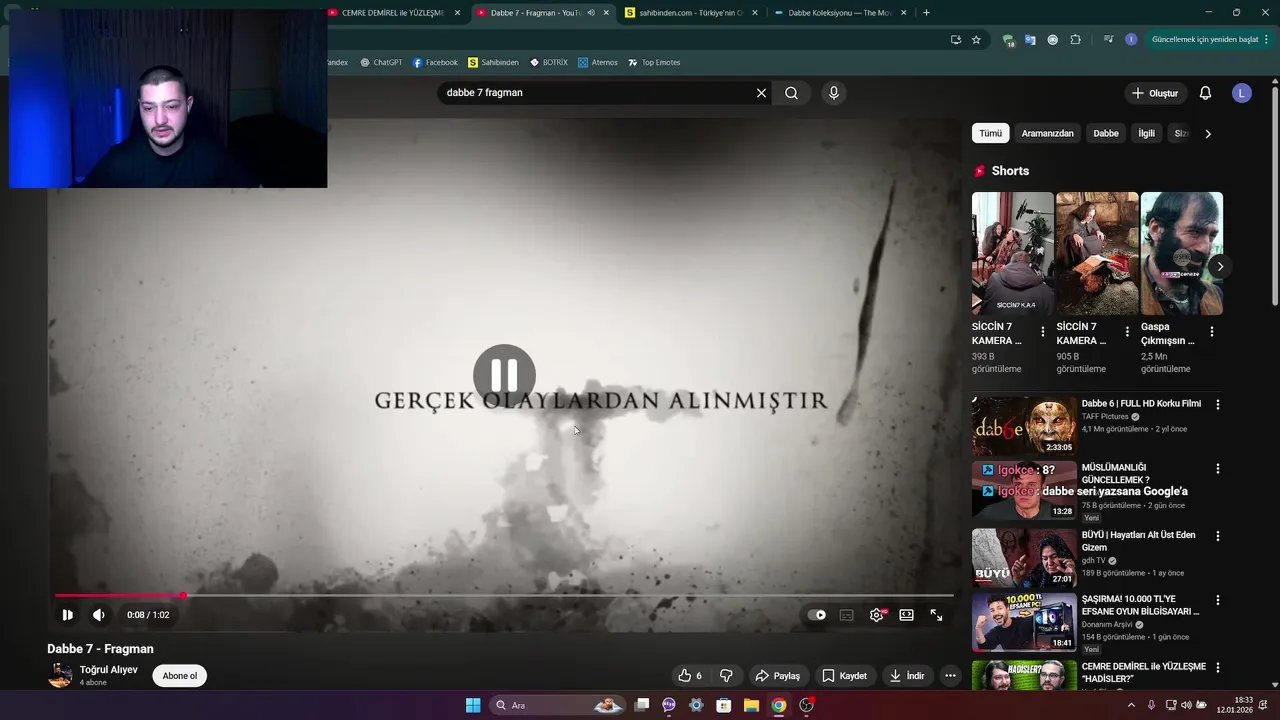Click the search magnifier button
Image resolution: width=1280 pixels, height=720 pixels.
[x=791, y=93]
